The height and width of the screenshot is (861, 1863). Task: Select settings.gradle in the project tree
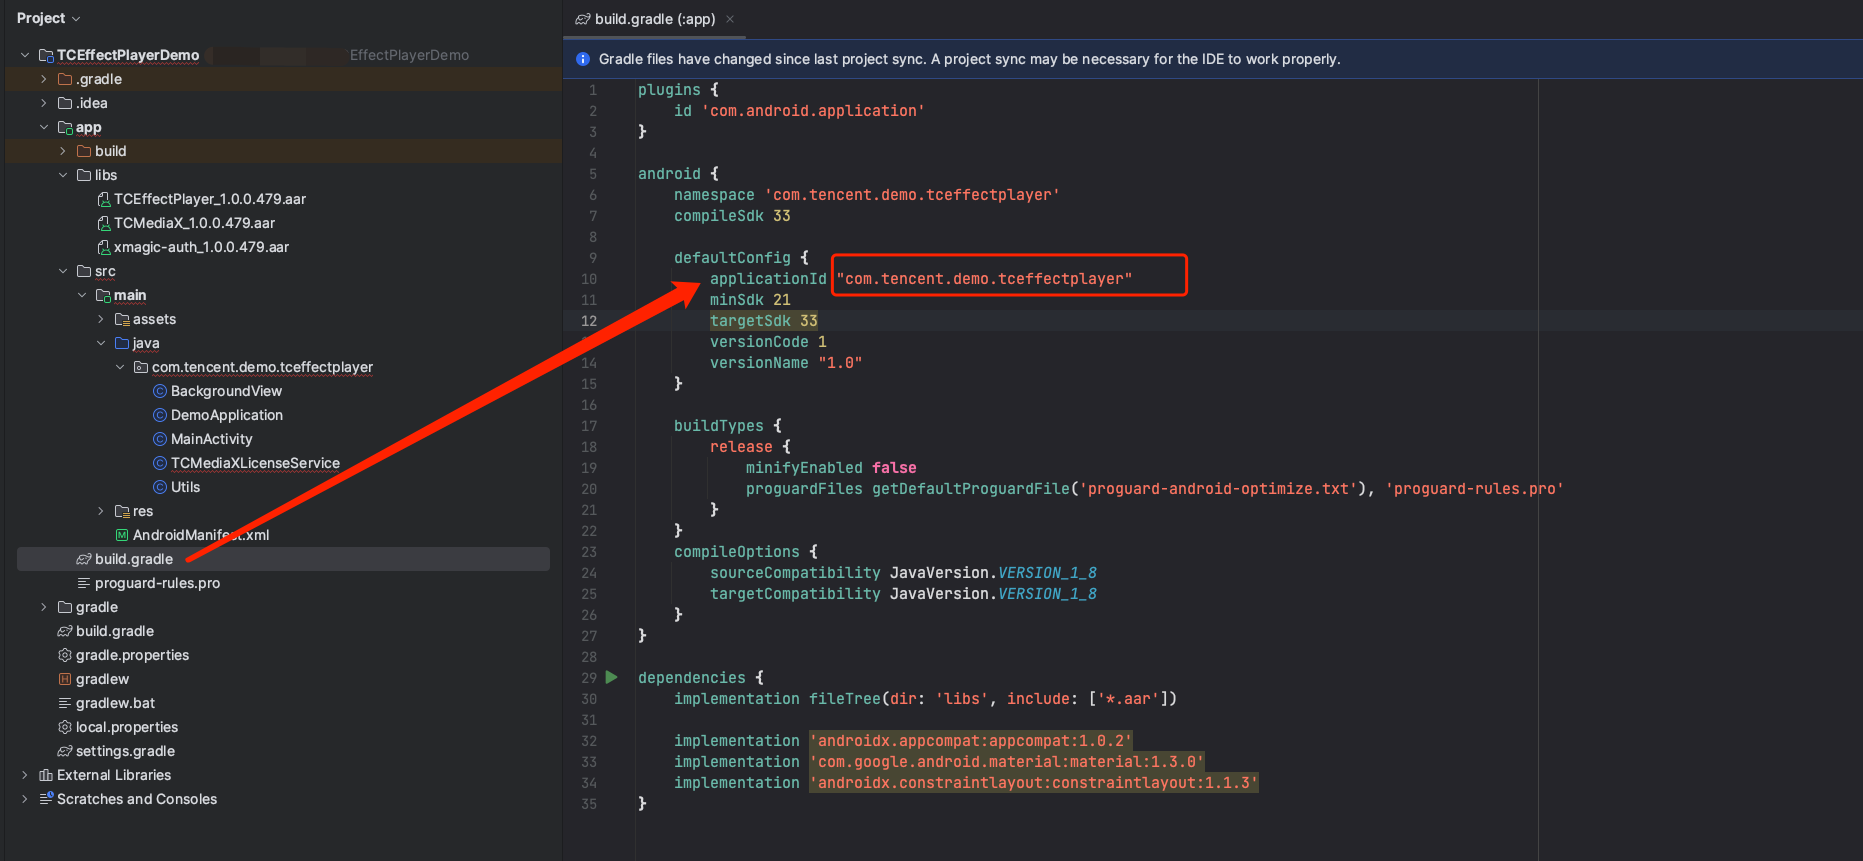coord(125,751)
